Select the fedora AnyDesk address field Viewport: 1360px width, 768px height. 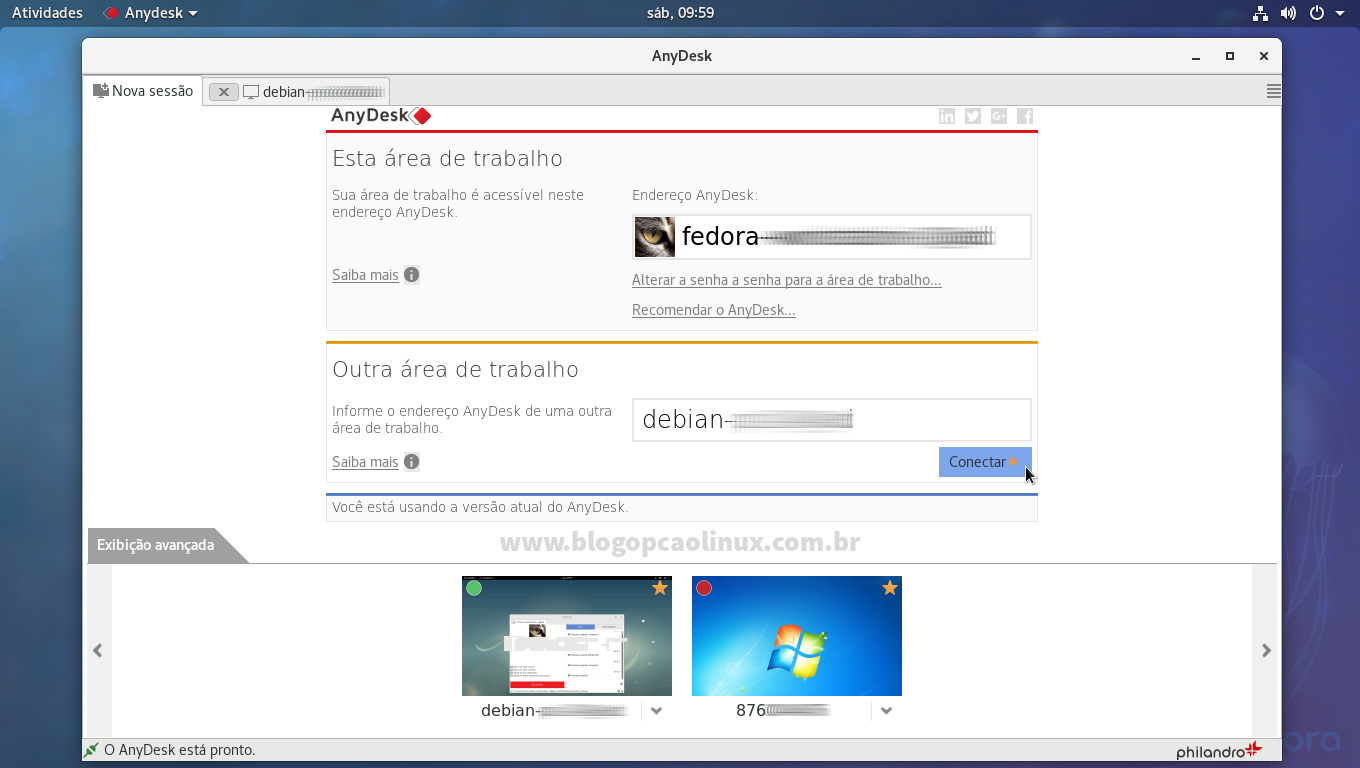click(832, 237)
